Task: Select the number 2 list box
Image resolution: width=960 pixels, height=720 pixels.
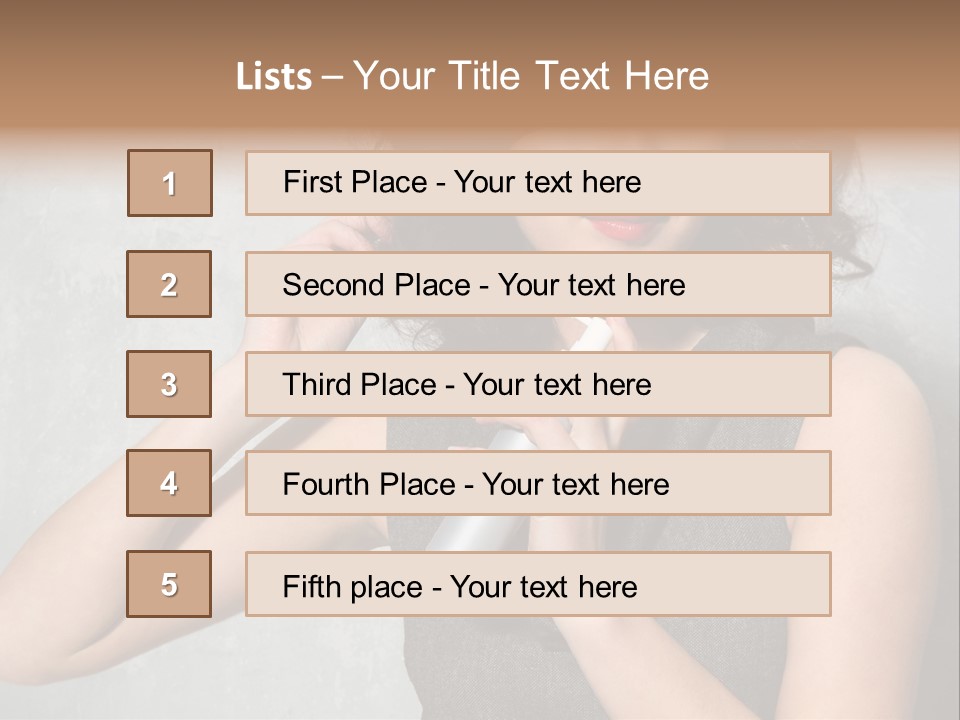Action: coord(169,284)
